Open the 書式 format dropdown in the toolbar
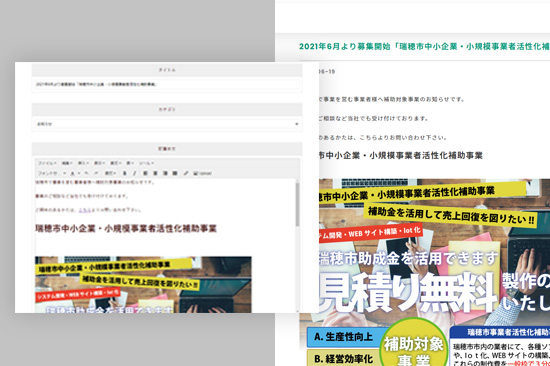The image size is (550, 366). [x=110, y=173]
